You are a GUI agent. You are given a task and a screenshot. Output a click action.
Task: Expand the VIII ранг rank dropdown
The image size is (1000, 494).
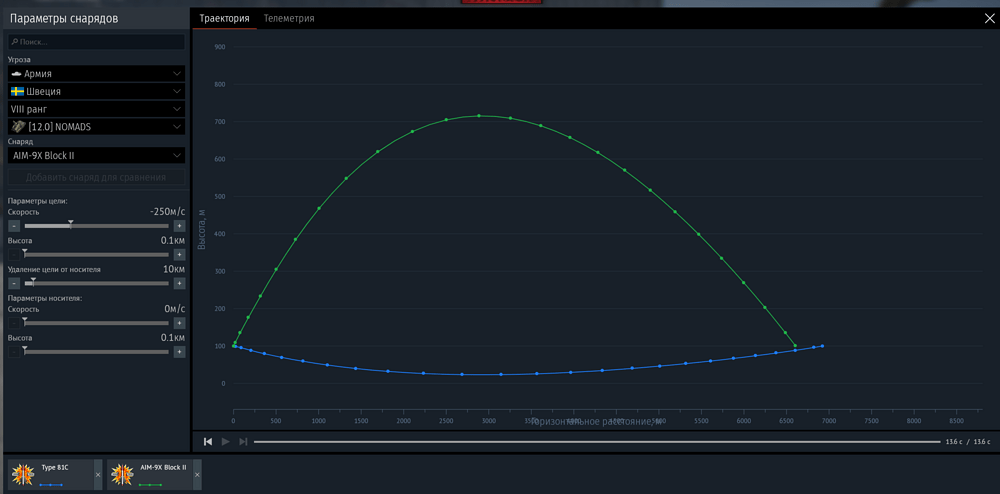coord(97,109)
